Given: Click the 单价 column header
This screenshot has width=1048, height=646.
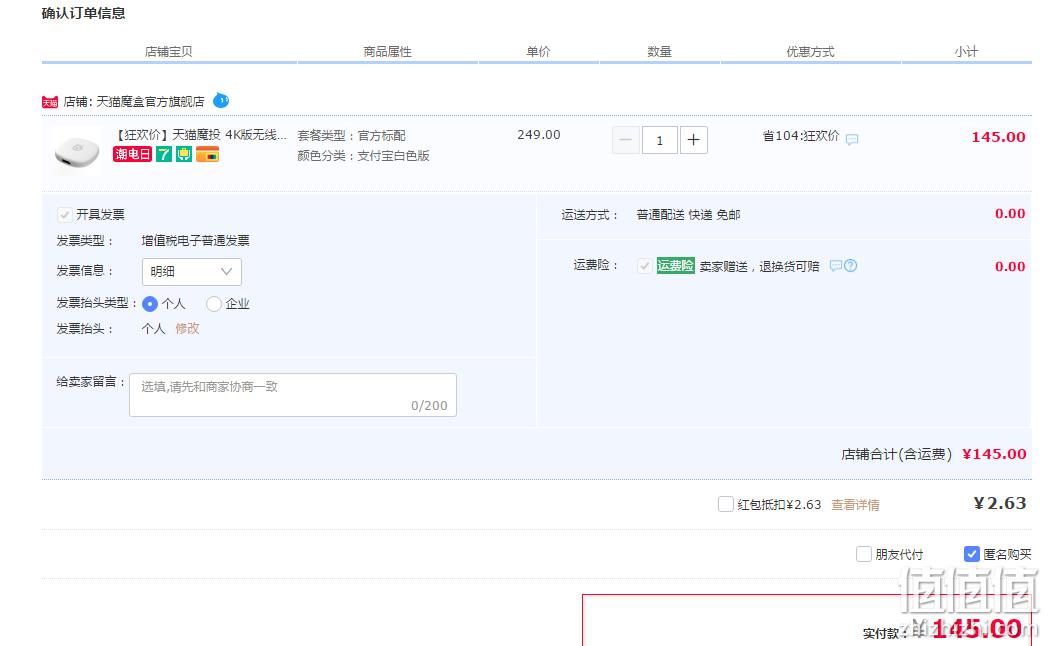Looking at the screenshot, I should pos(538,51).
